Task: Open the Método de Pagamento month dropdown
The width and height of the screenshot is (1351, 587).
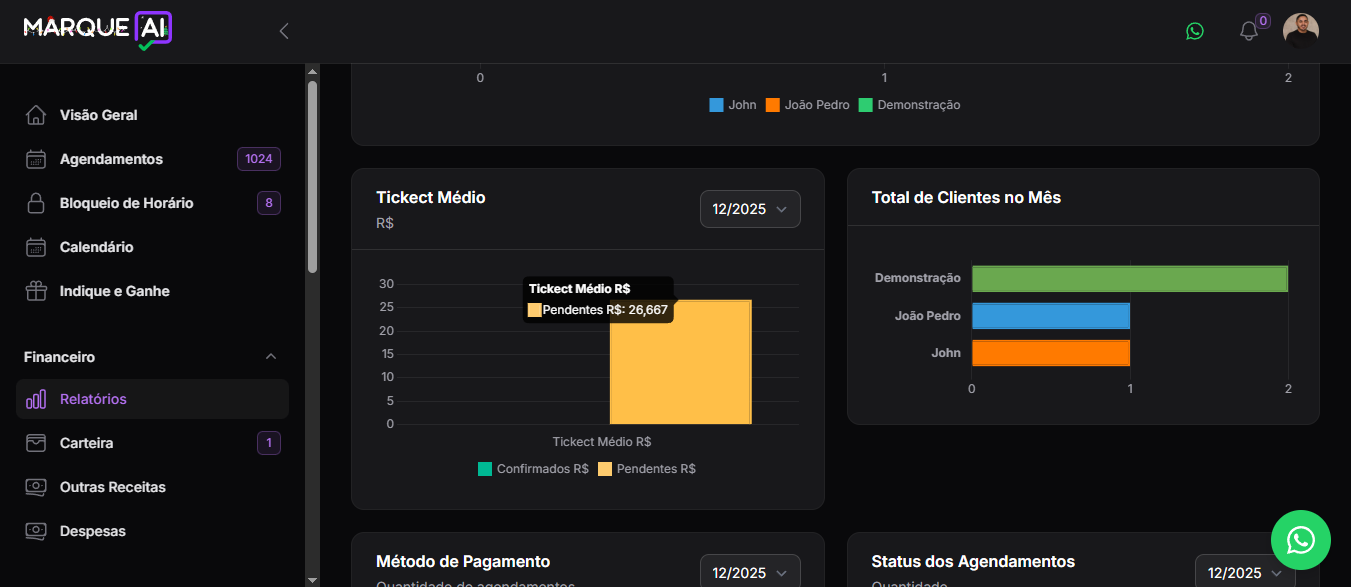Action: (x=750, y=573)
